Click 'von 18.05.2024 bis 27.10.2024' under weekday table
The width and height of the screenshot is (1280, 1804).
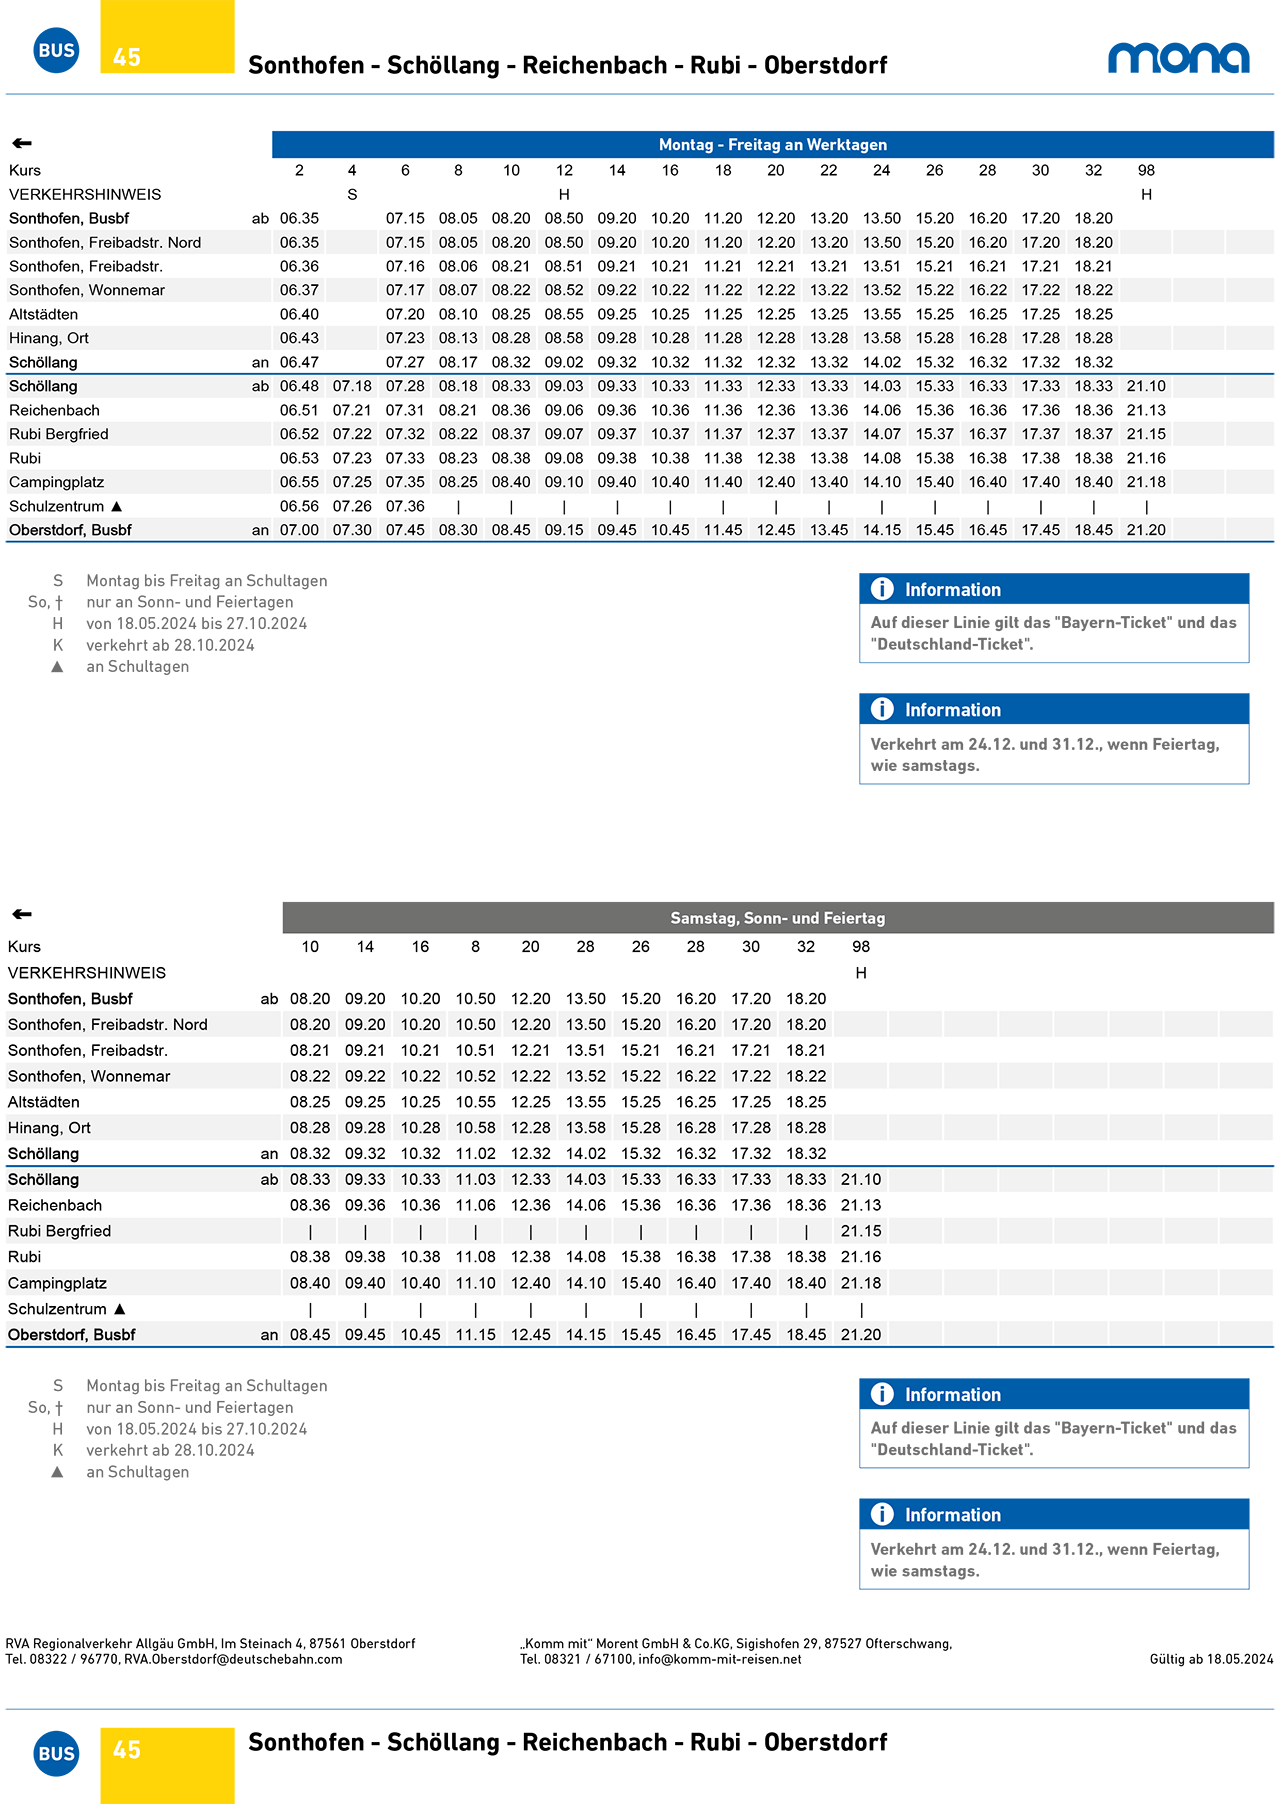(197, 623)
